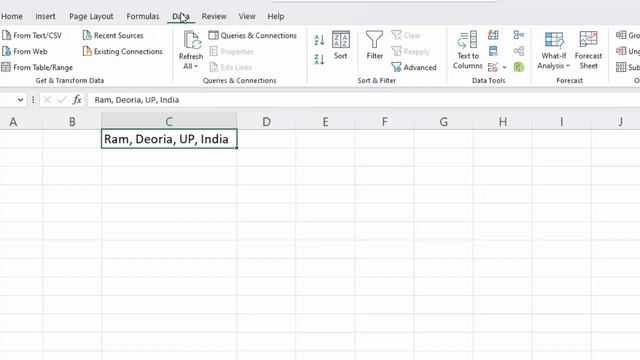Go to the Review tab
The image size is (640, 360).
coord(214,16)
